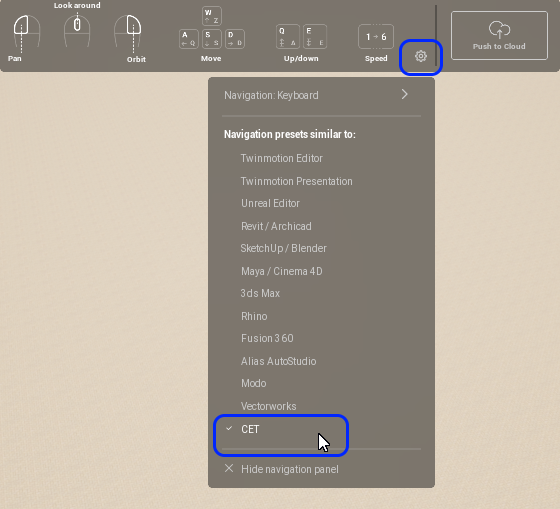Choose the Fusion 360 preset

(267, 338)
